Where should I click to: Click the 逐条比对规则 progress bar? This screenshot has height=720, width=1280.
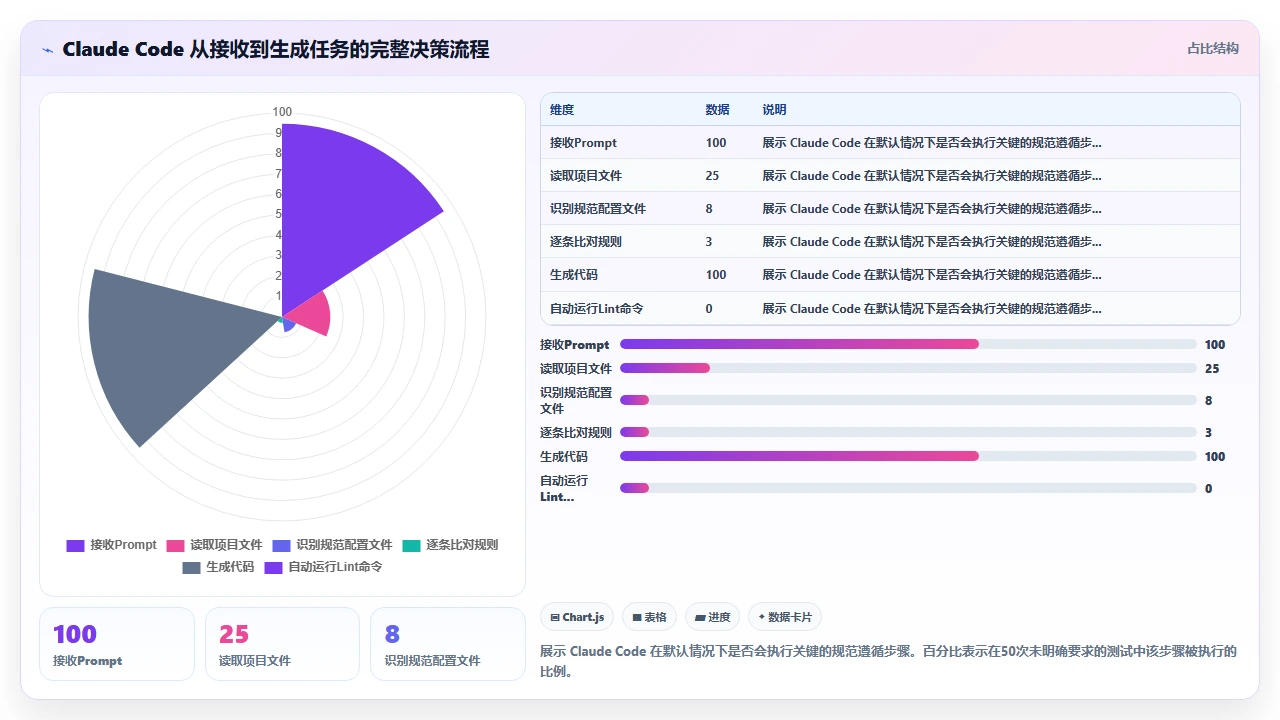[908, 432]
